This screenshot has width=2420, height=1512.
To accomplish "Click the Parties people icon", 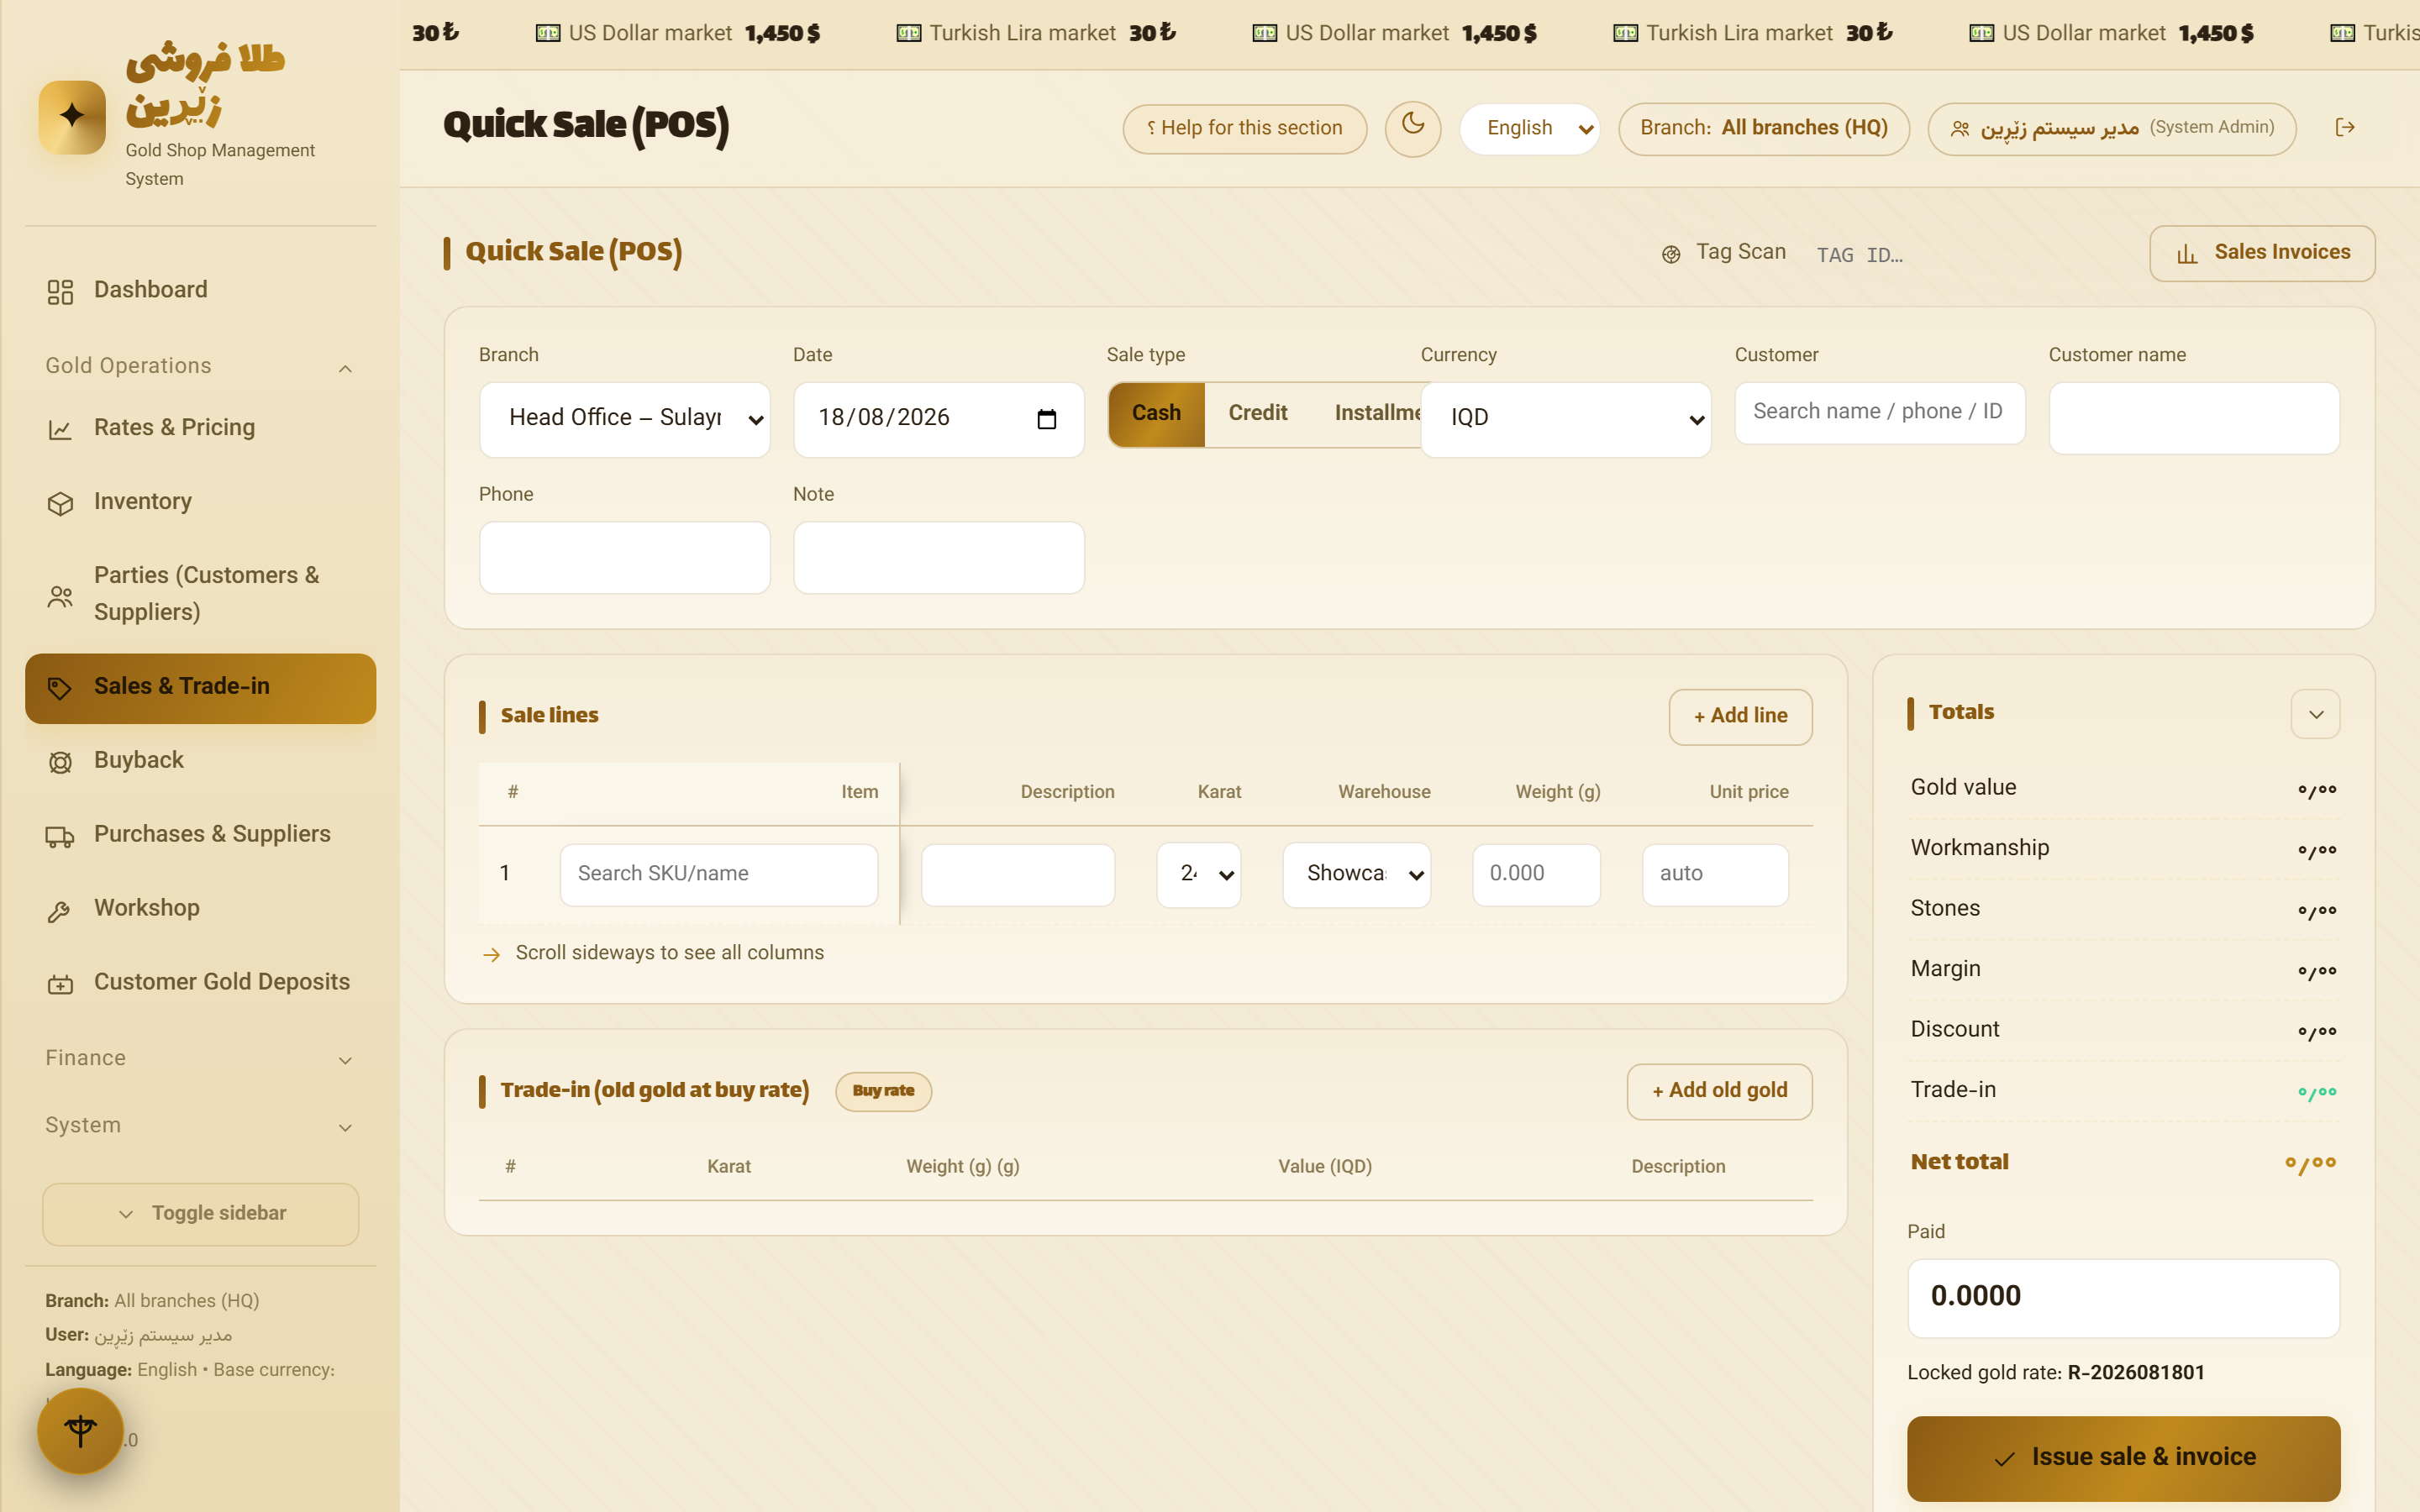I will pos(60,597).
